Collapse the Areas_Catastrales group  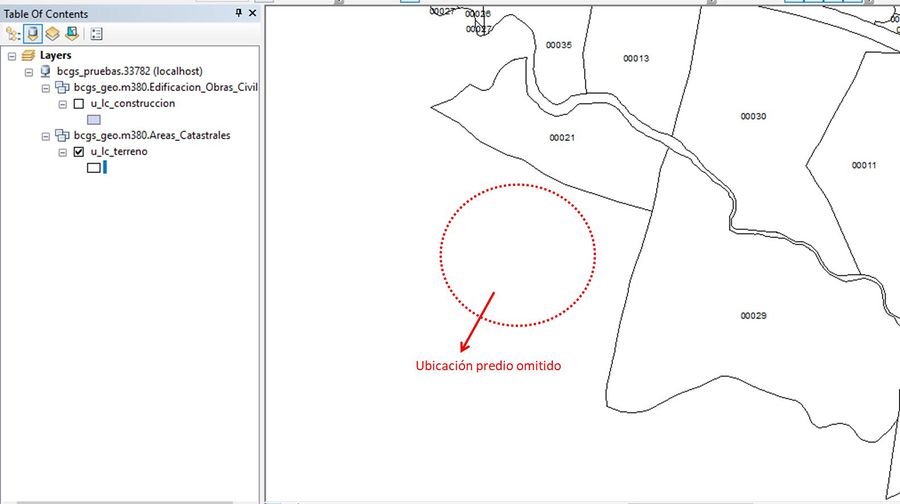click(x=45, y=136)
